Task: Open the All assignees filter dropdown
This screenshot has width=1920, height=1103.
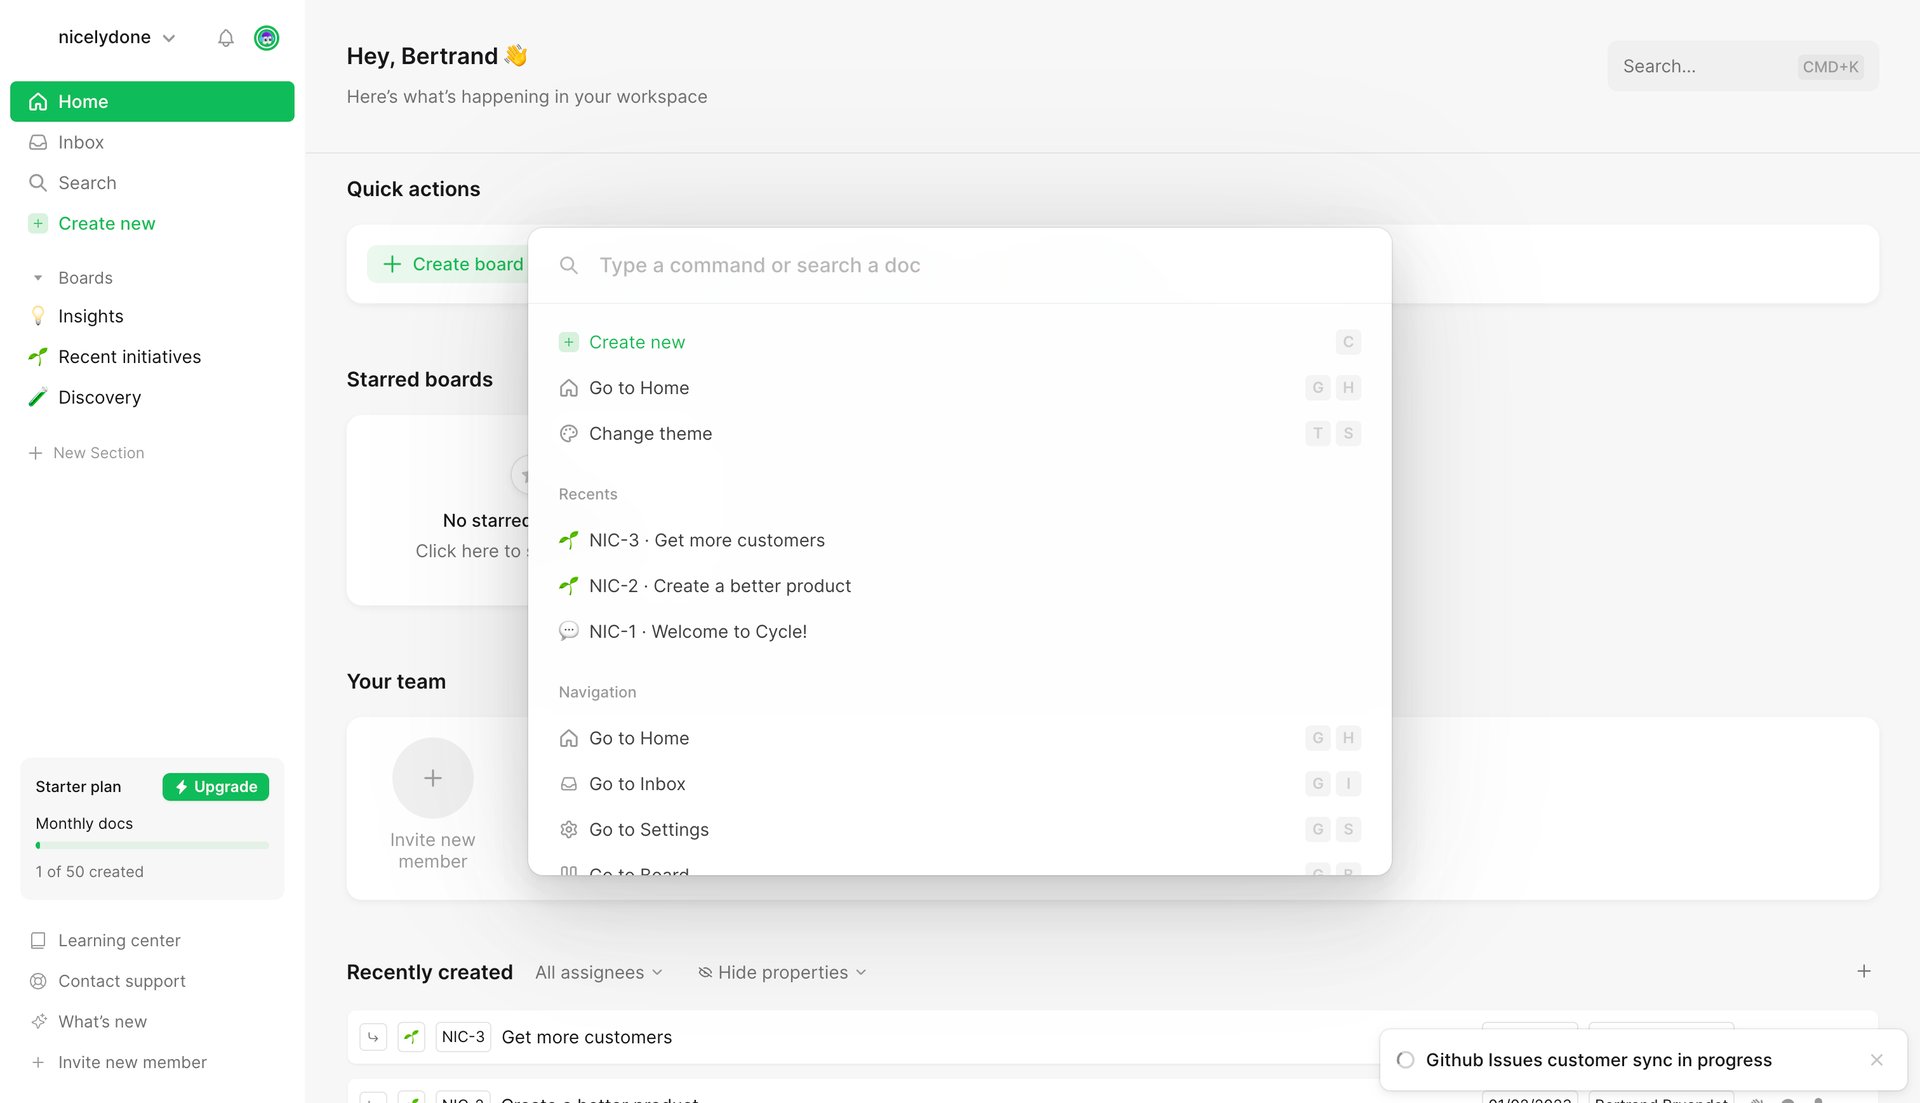Action: pos(598,972)
